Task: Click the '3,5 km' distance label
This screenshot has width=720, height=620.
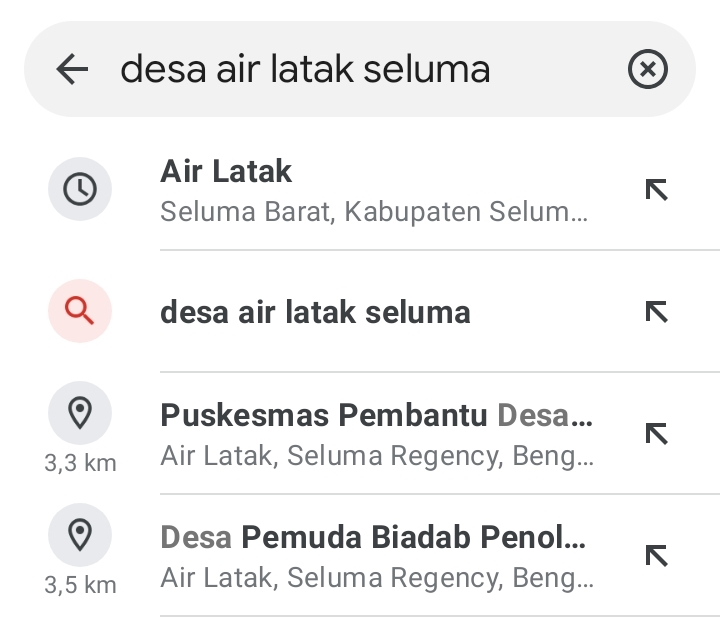Action: click(80, 585)
